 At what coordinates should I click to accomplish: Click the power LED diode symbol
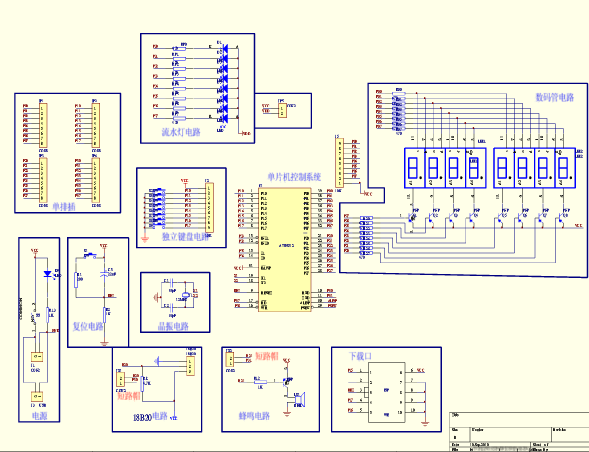point(47,274)
